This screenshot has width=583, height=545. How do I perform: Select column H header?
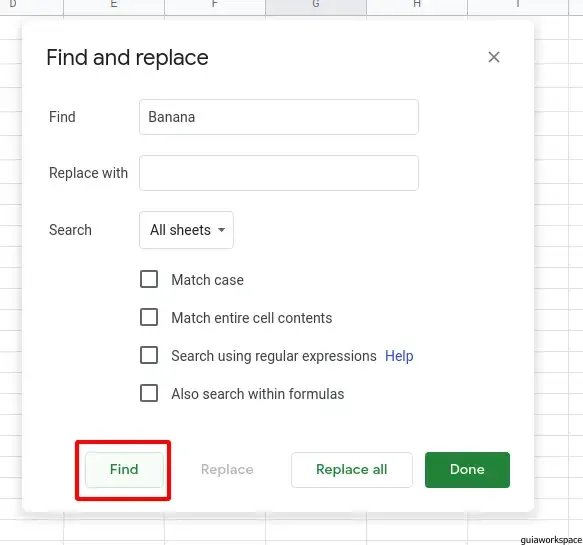click(417, 5)
